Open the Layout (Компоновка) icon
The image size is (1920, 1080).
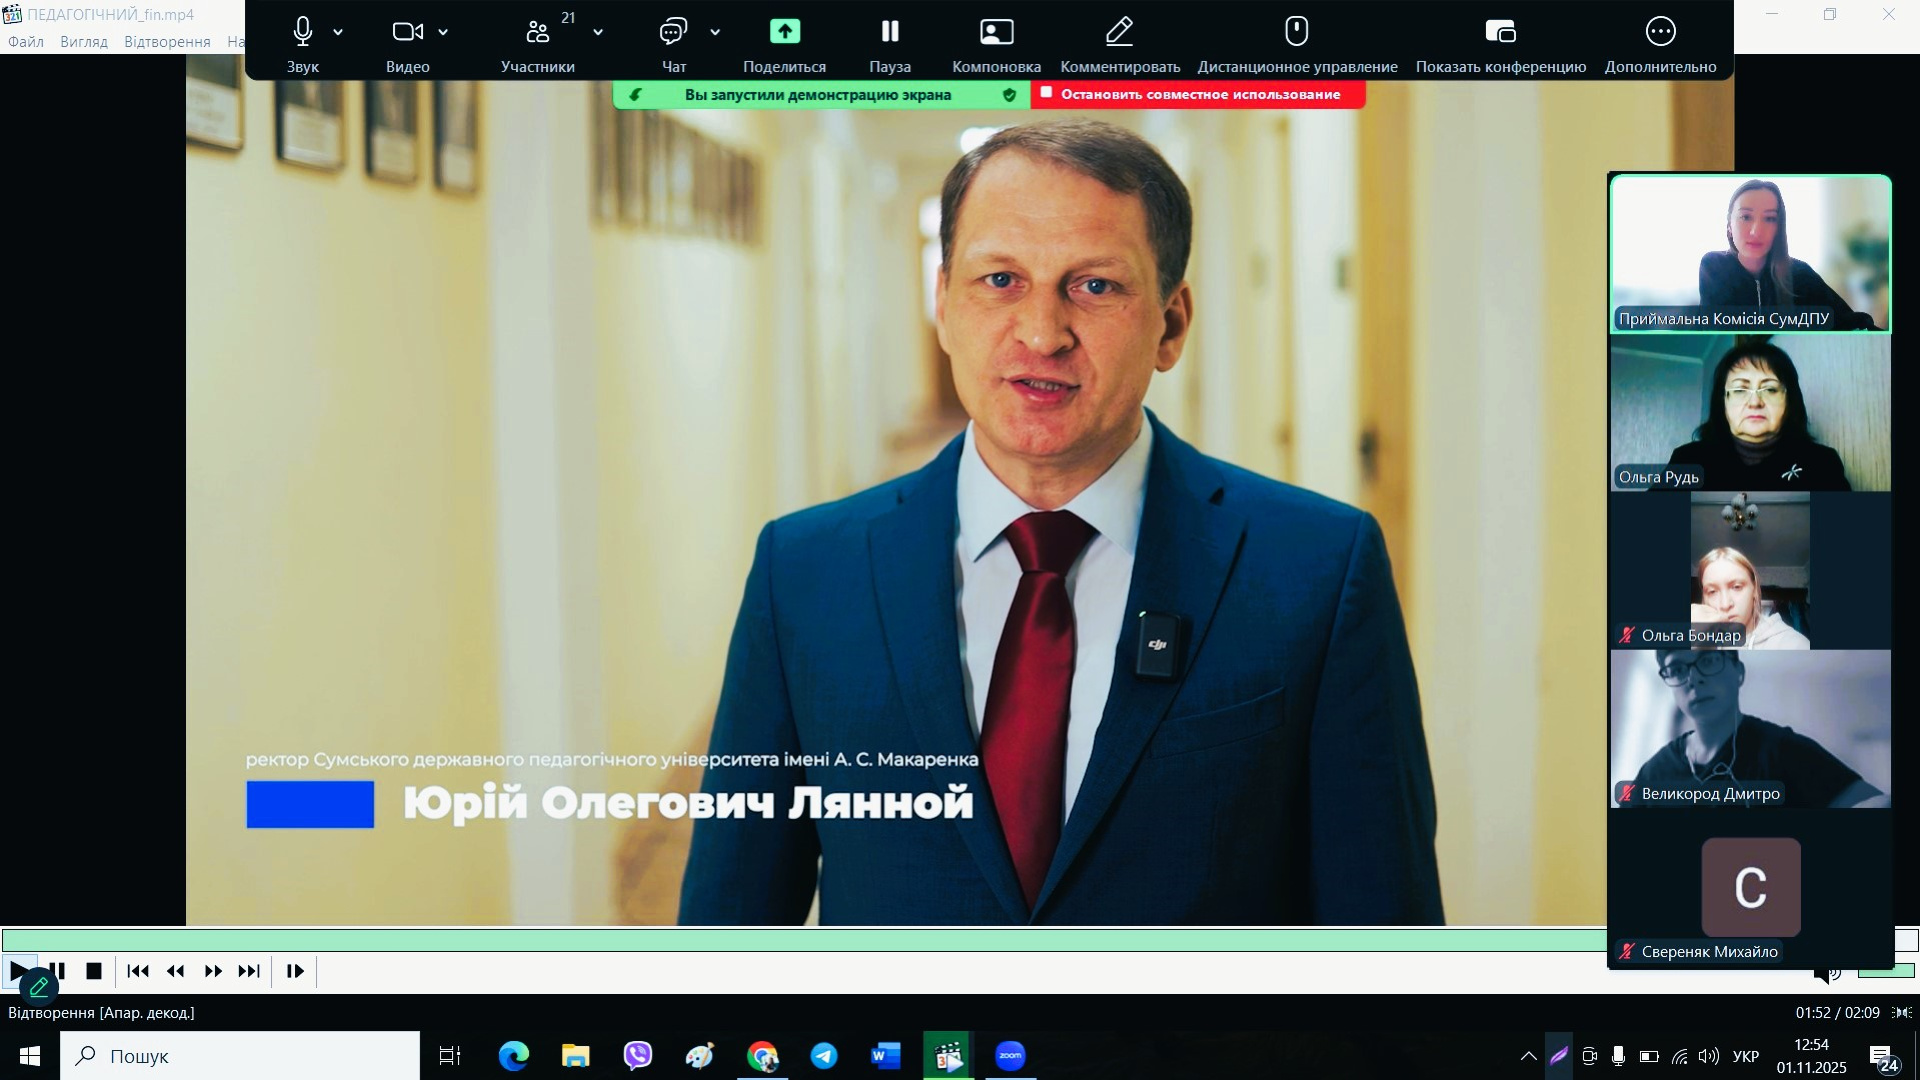pyautogui.click(x=996, y=32)
